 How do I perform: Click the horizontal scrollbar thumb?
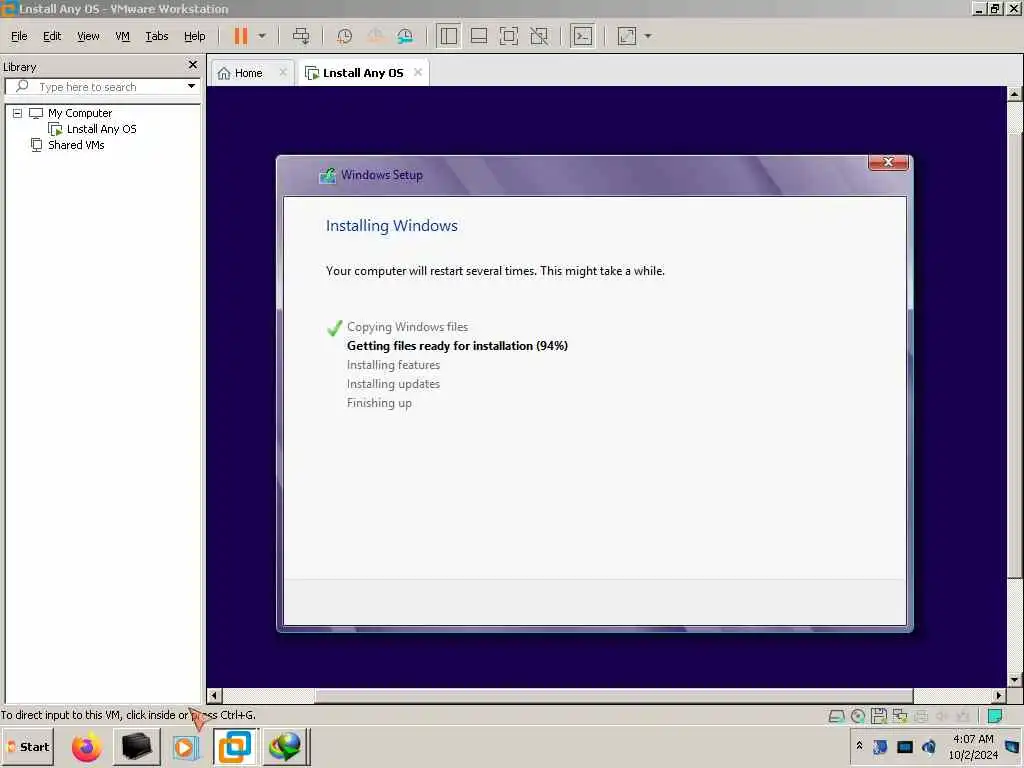[614, 696]
